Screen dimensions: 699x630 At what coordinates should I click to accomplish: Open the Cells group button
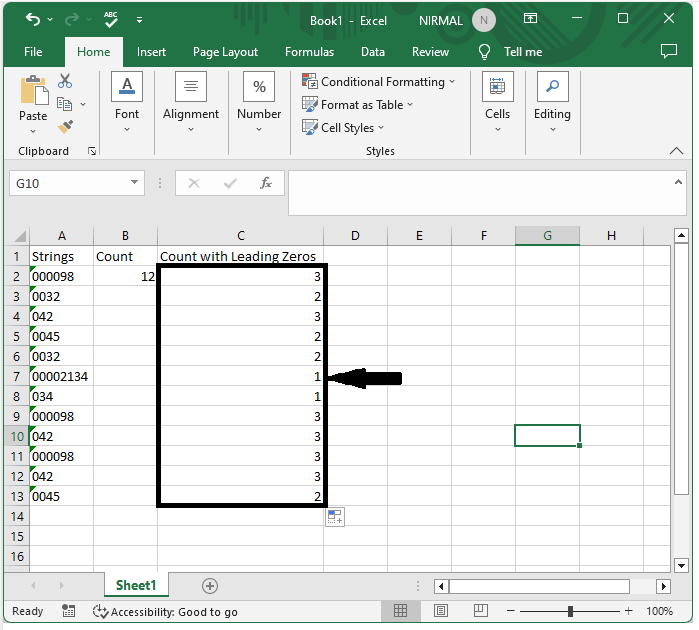click(498, 103)
